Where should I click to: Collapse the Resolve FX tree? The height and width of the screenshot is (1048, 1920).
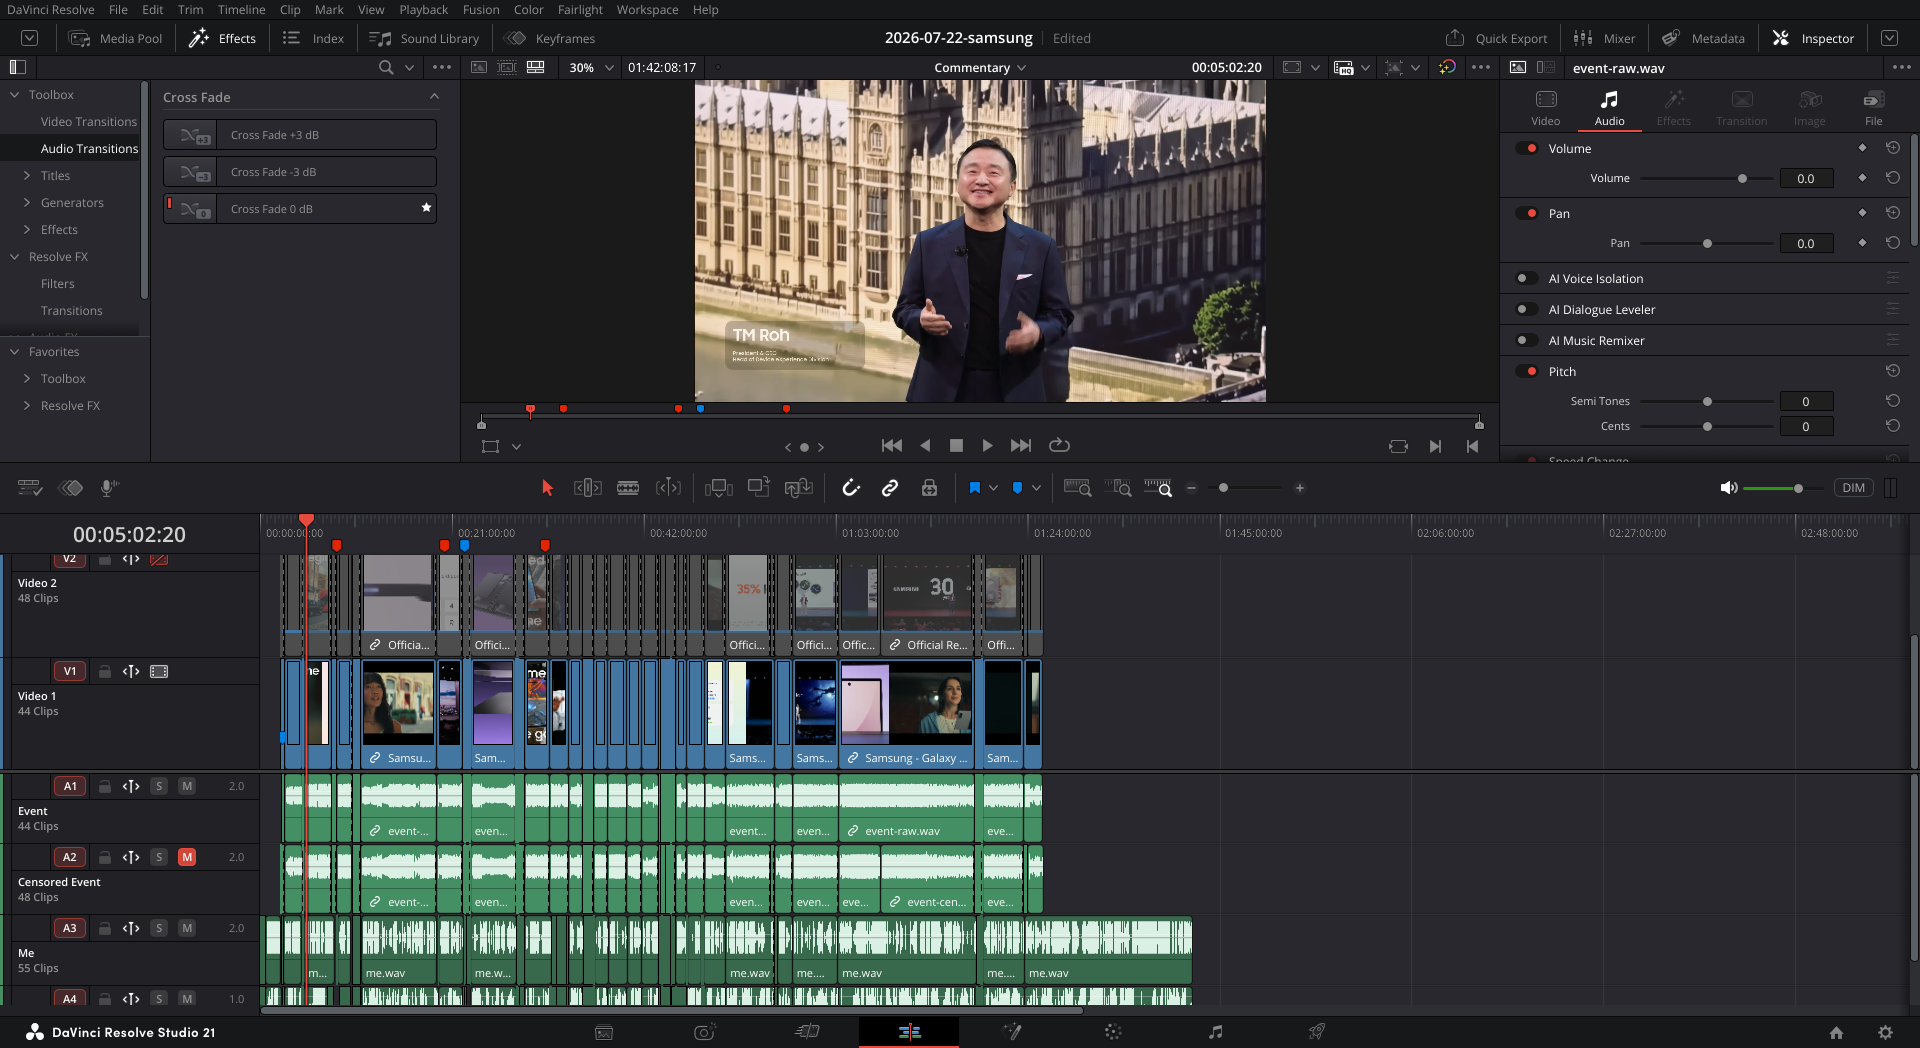click(x=15, y=256)
